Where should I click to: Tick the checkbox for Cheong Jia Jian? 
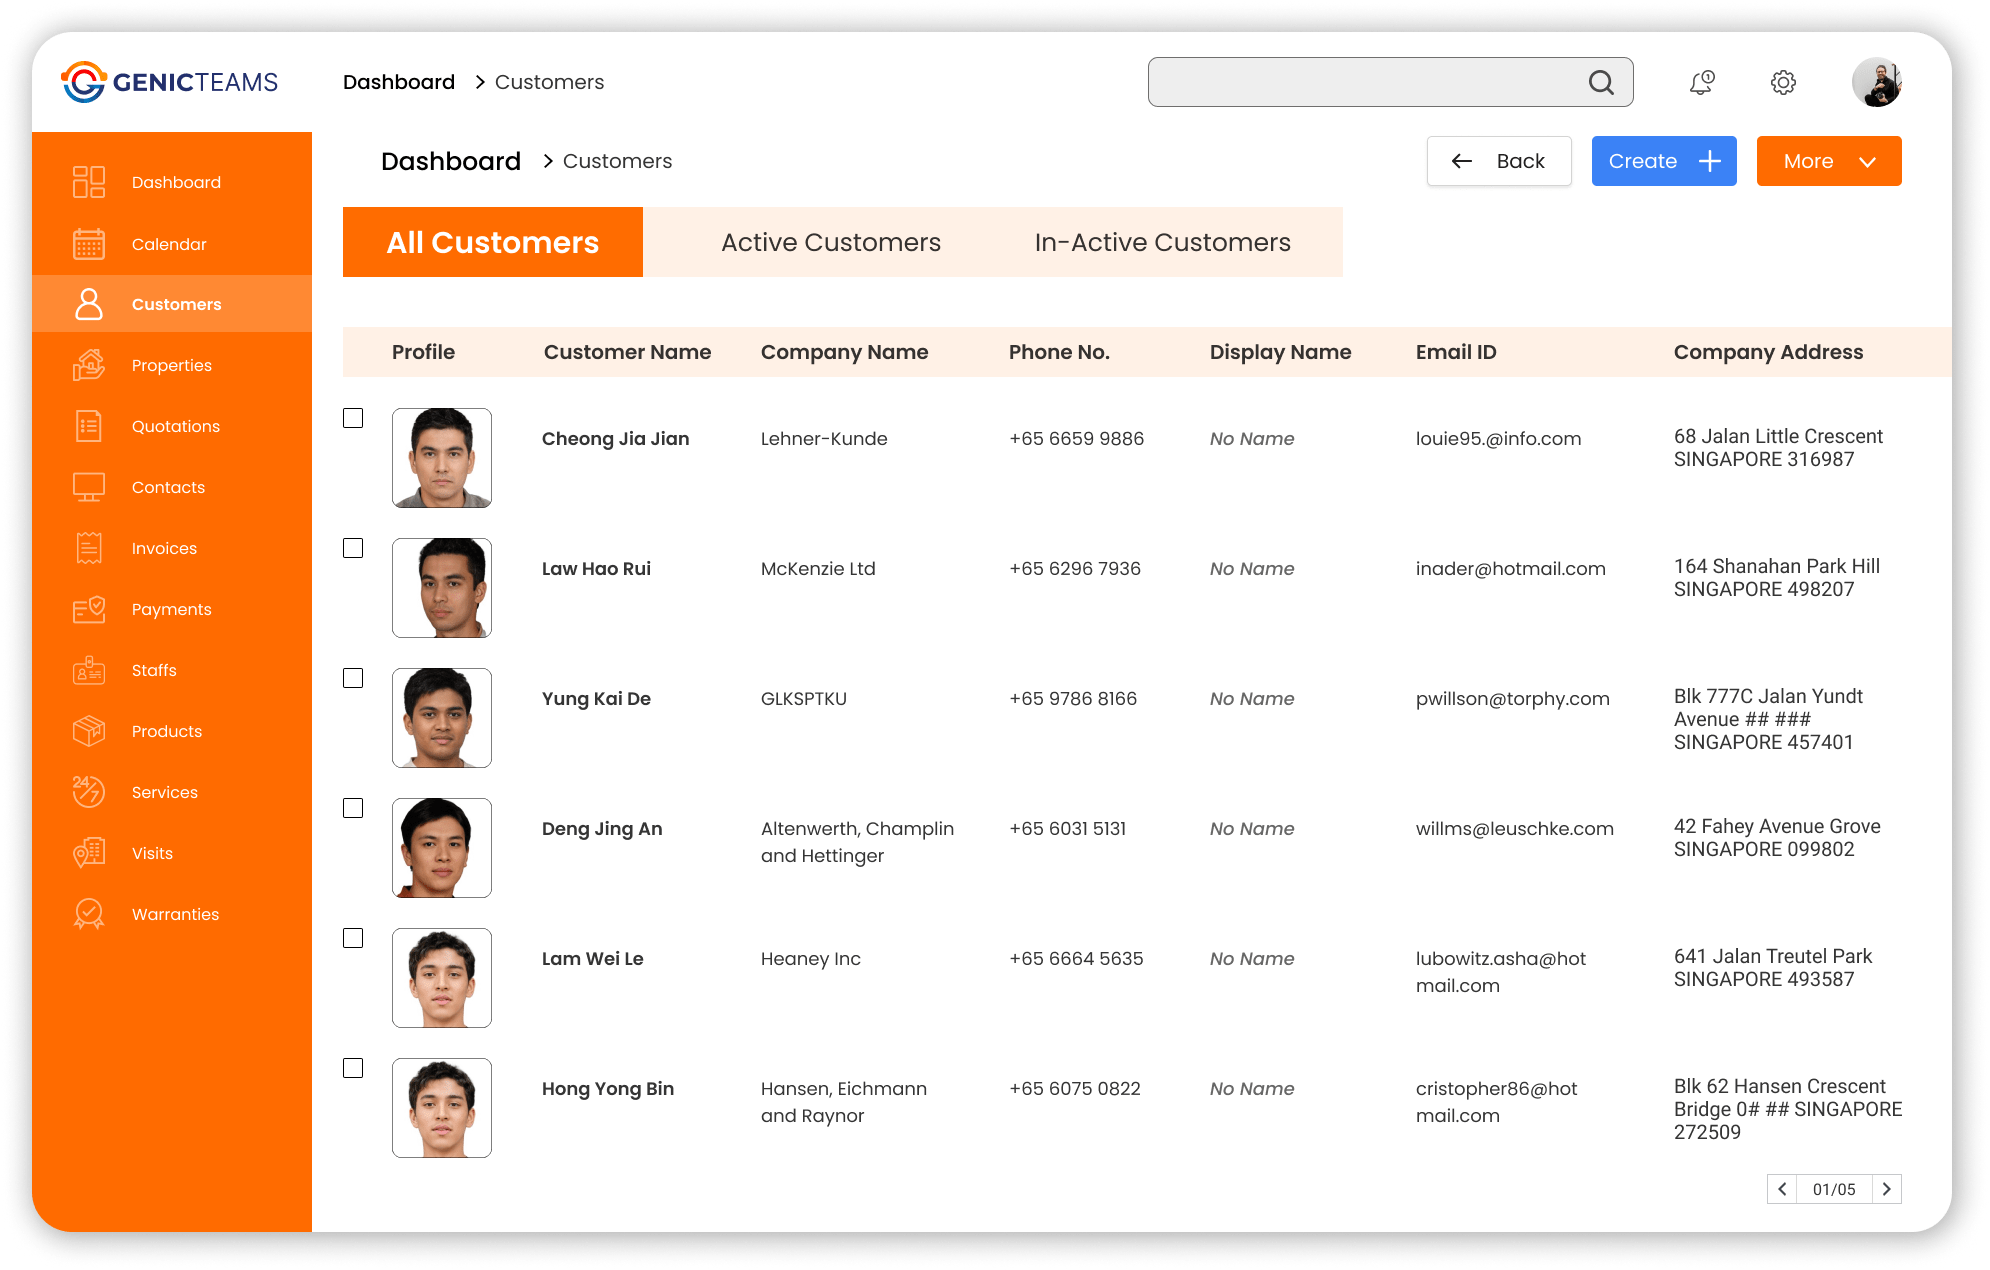353,418
